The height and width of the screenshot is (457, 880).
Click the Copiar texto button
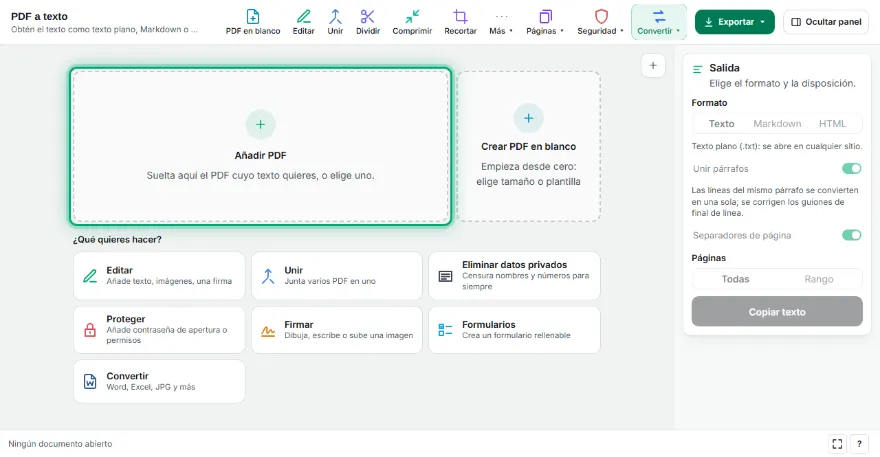click(777, 312)
